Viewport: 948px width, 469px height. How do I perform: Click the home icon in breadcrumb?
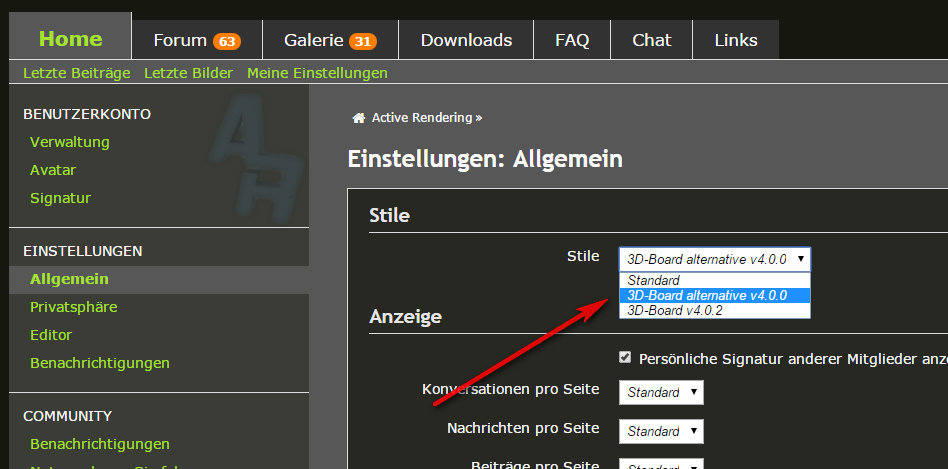[359, 118]
